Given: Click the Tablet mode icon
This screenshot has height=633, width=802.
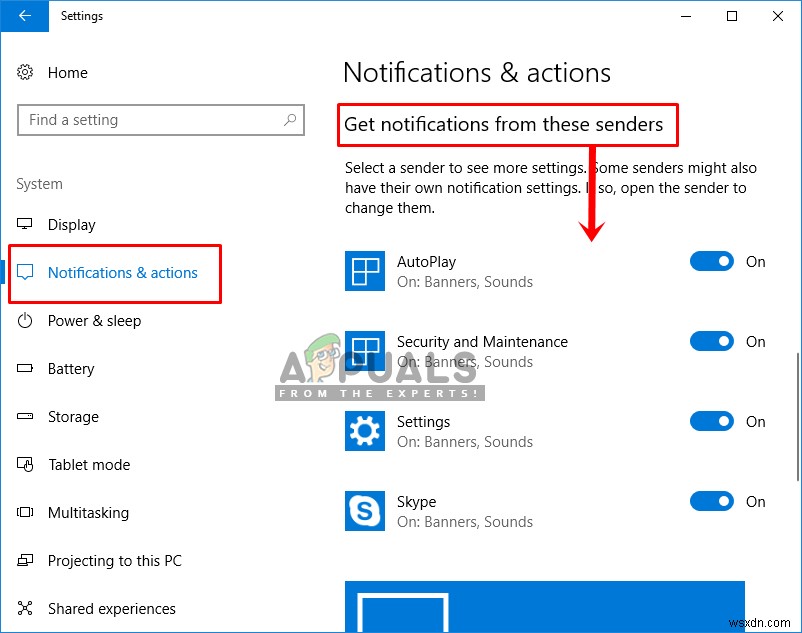Looking at the screenshot, I should point(25,464).
